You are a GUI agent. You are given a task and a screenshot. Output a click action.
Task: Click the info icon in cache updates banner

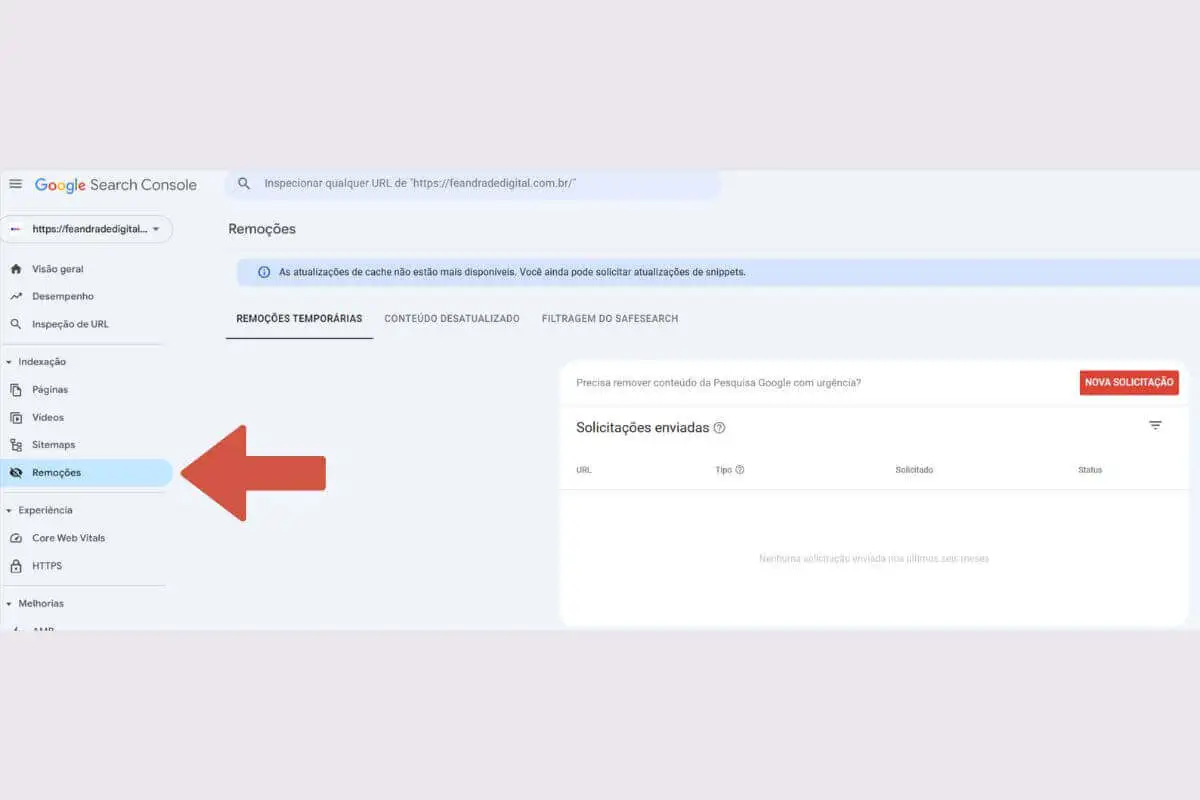pos(264,272)
